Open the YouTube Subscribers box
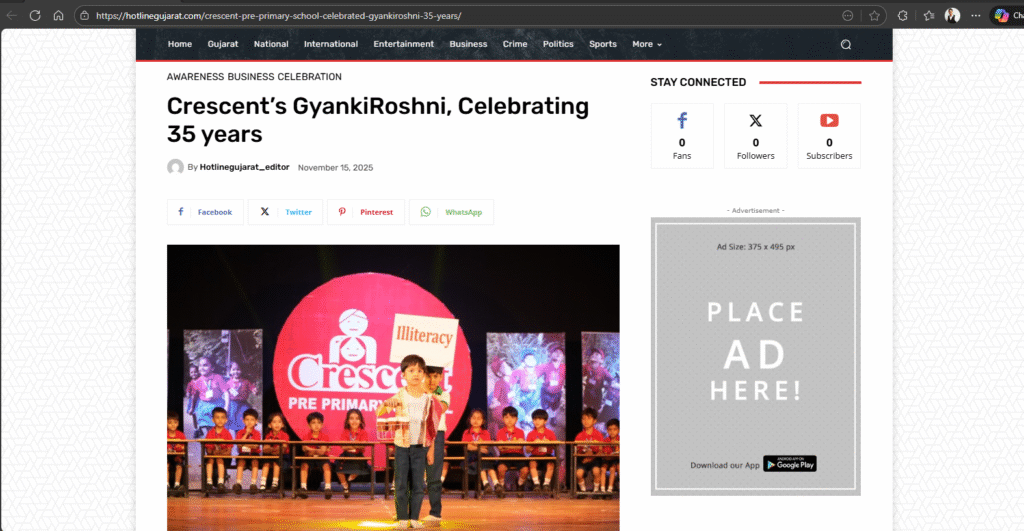The height and width of the screenshot is (531, 1024). pos(829,136)
